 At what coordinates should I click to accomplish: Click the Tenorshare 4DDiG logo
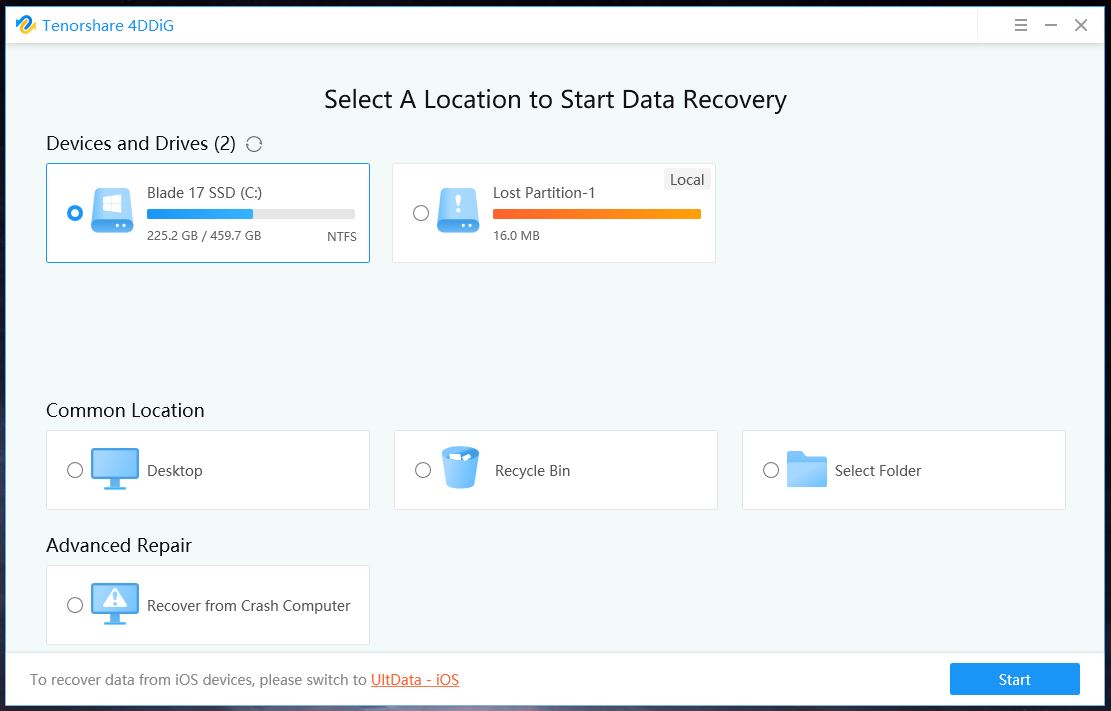pos(25,25)
